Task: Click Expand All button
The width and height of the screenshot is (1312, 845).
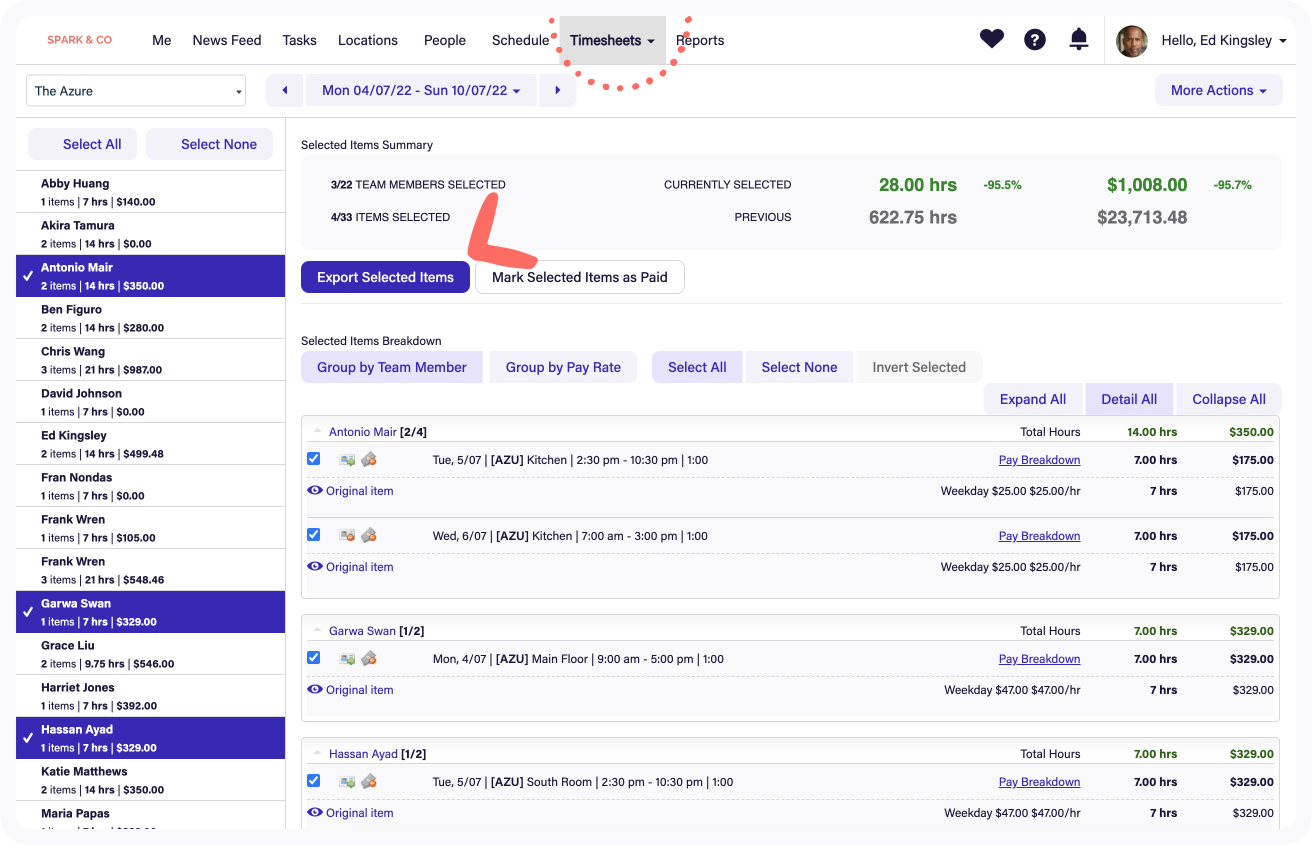Action: (x=1033, y=399)
